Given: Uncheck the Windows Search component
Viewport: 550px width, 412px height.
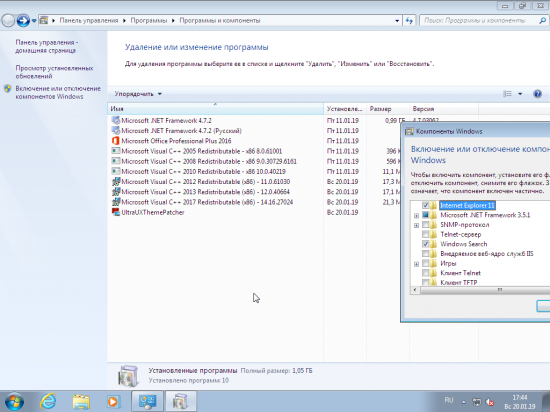Looking at the screenshot, I should 425,244.
